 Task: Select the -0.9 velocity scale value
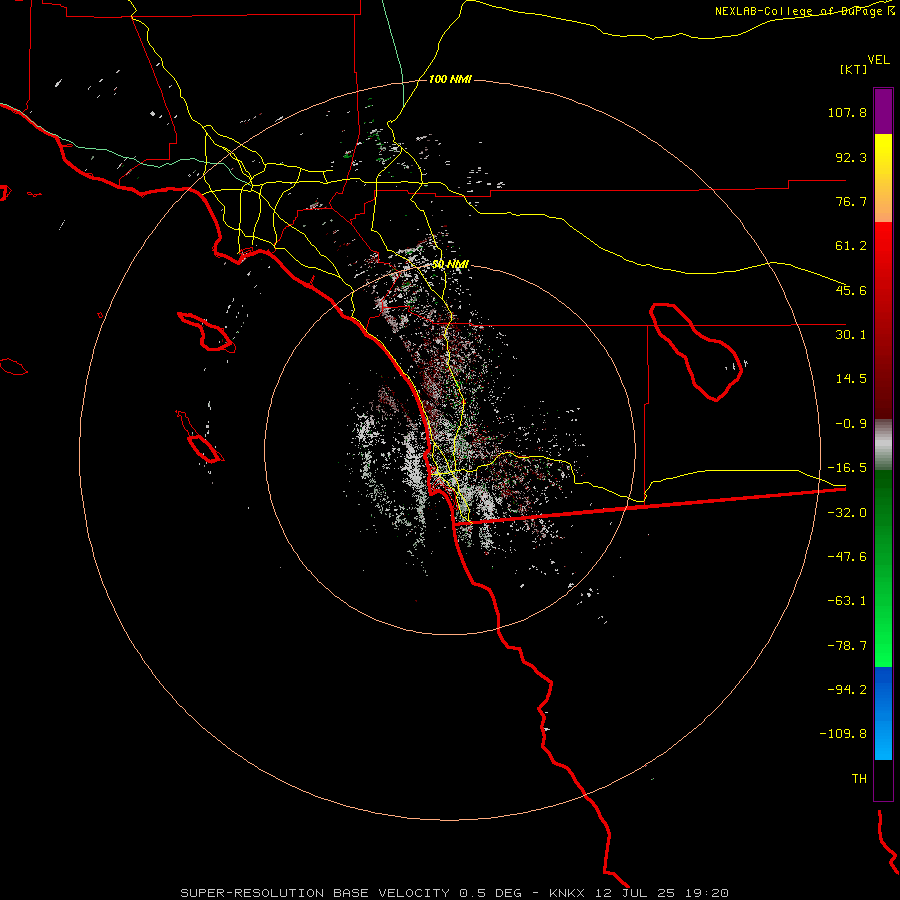click(x=851, y=424)
